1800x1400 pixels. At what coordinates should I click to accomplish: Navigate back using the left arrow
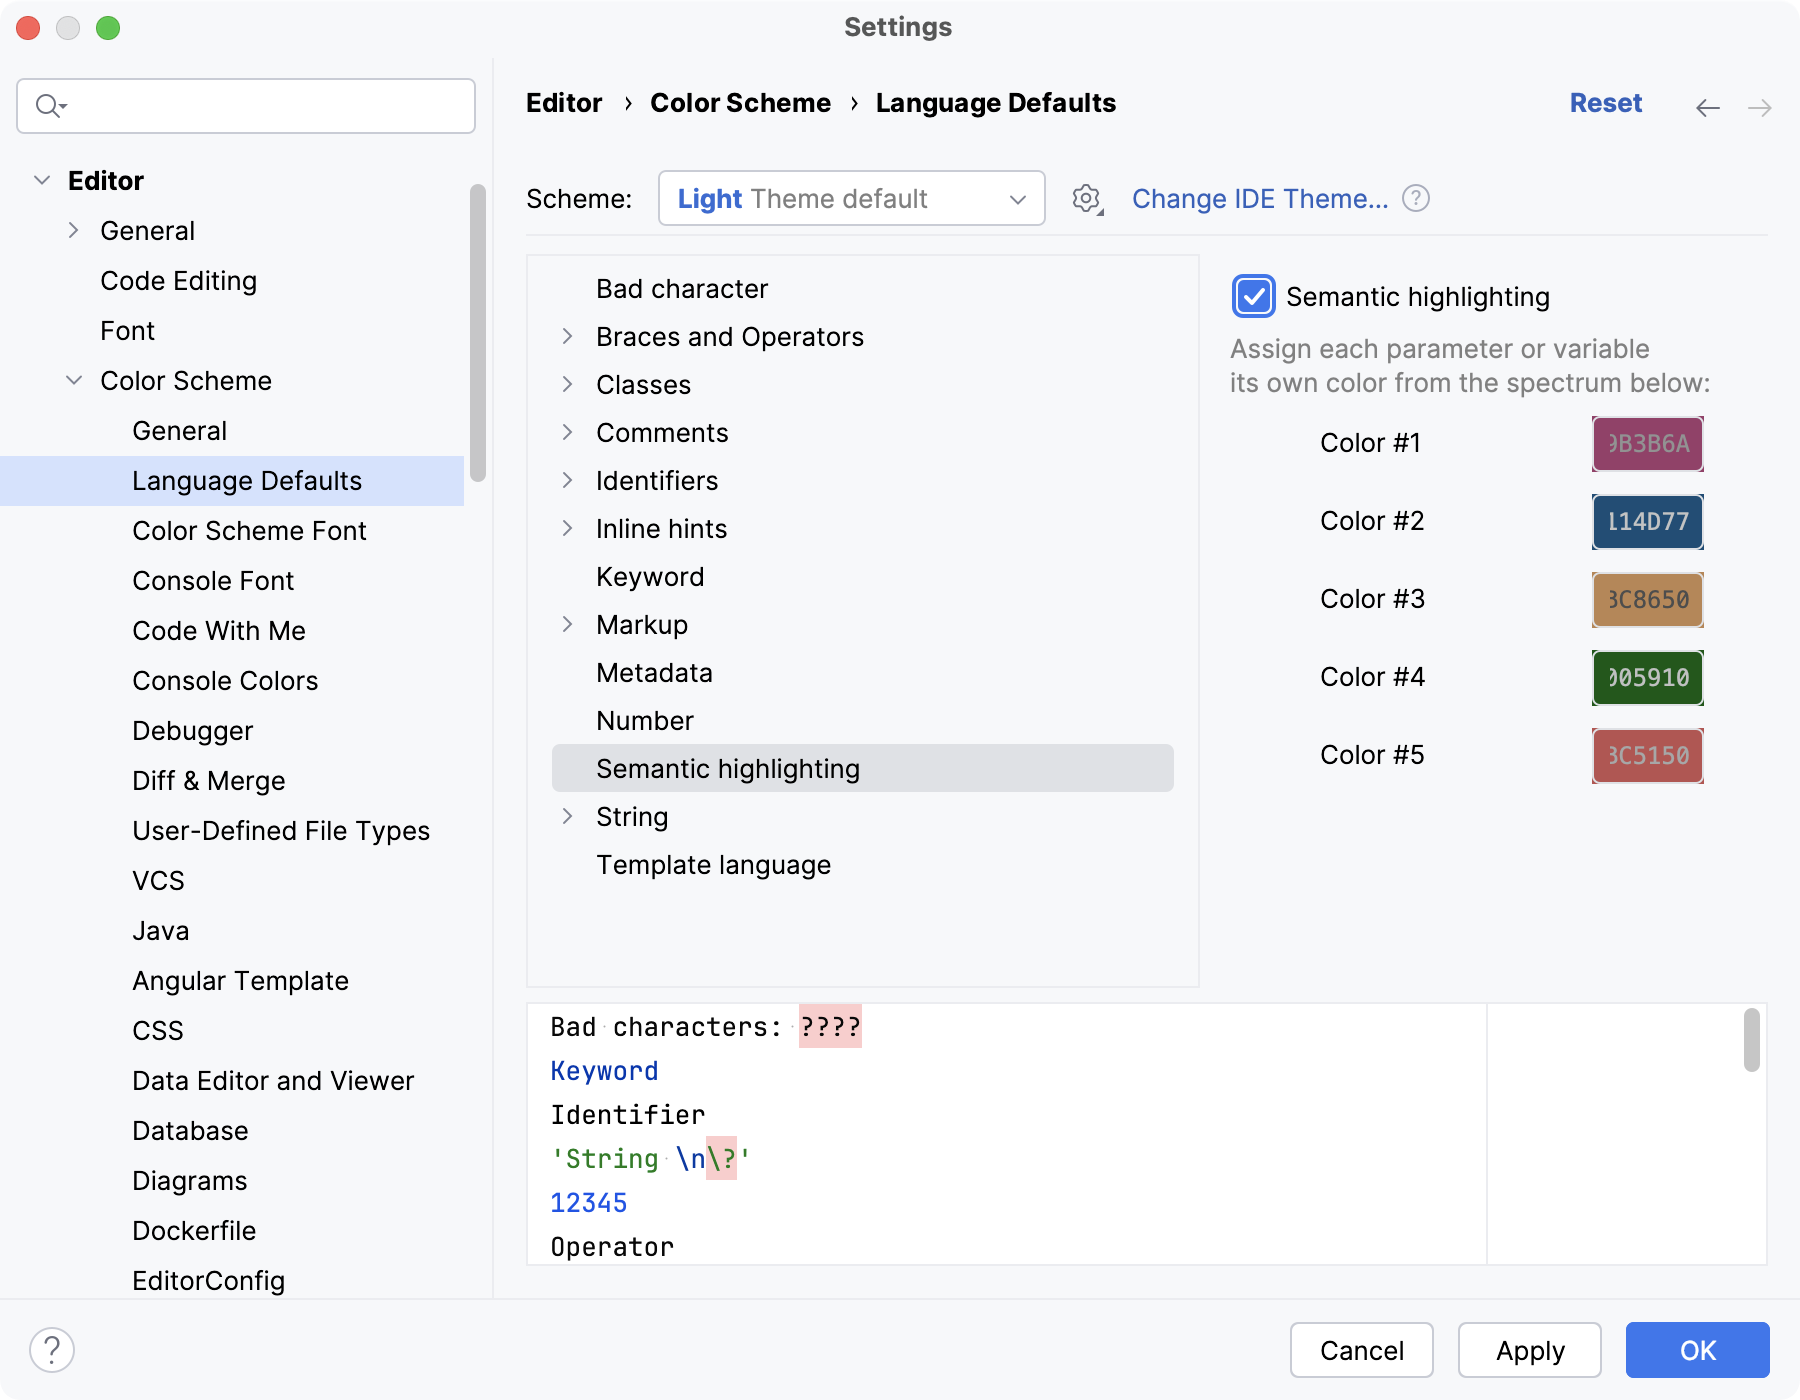point(1707,107)
